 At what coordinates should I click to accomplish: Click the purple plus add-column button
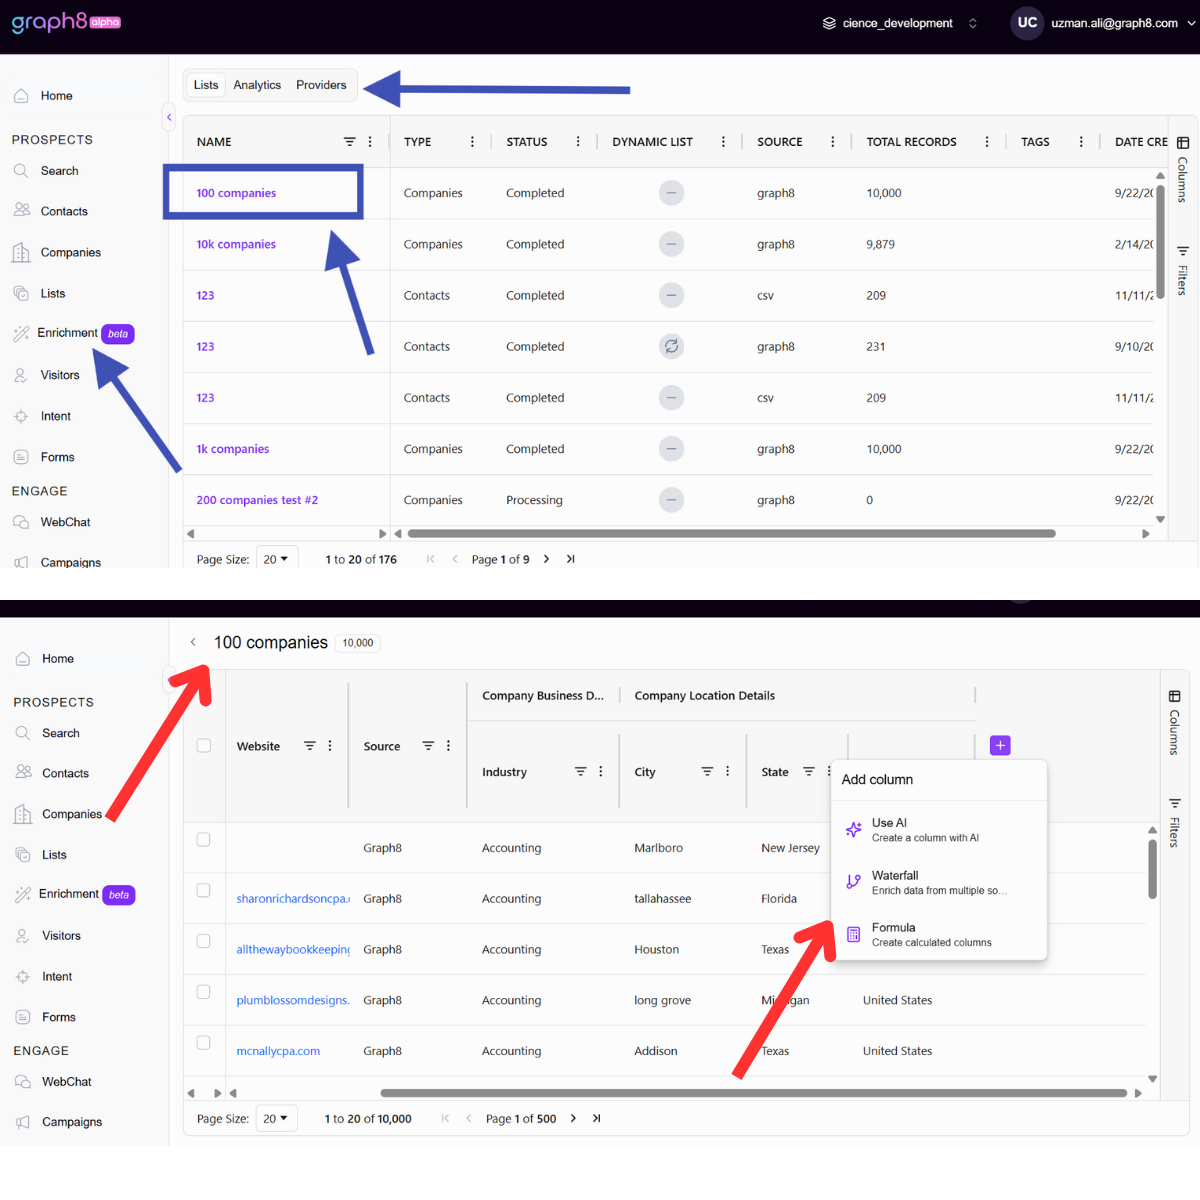1000,745
